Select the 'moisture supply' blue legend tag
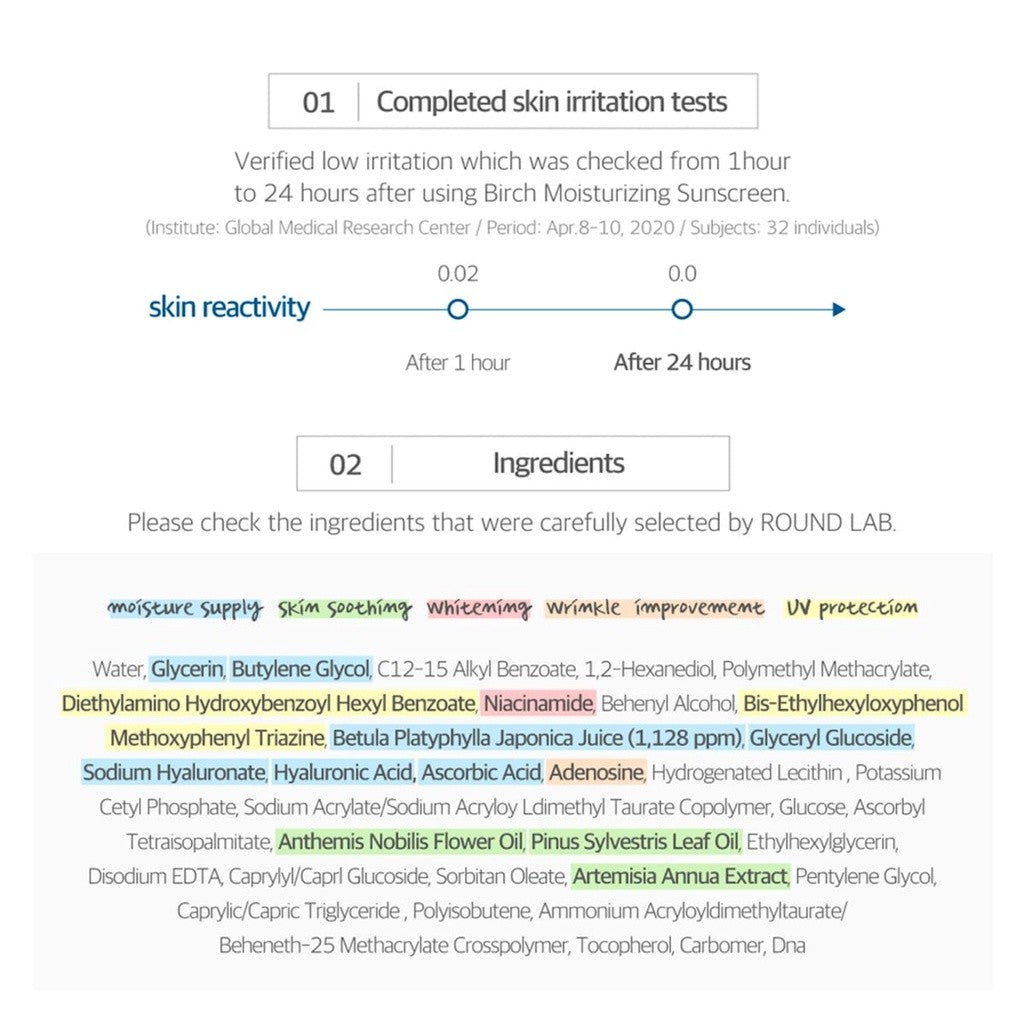1024x1024 pixels. point(185,608)
